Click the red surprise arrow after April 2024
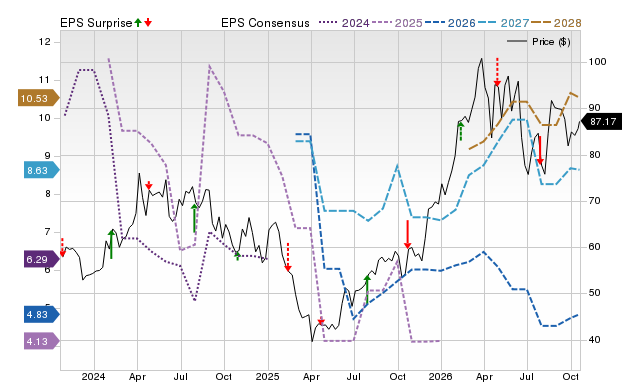The width and height of the screenshot is (640, 382). [149, 185]
